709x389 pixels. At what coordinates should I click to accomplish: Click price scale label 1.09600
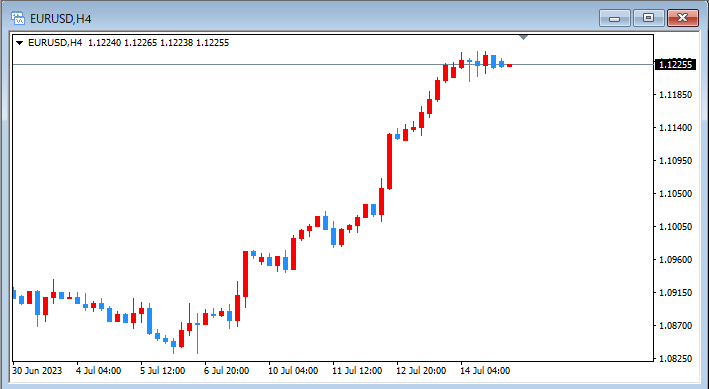point(676,260)
